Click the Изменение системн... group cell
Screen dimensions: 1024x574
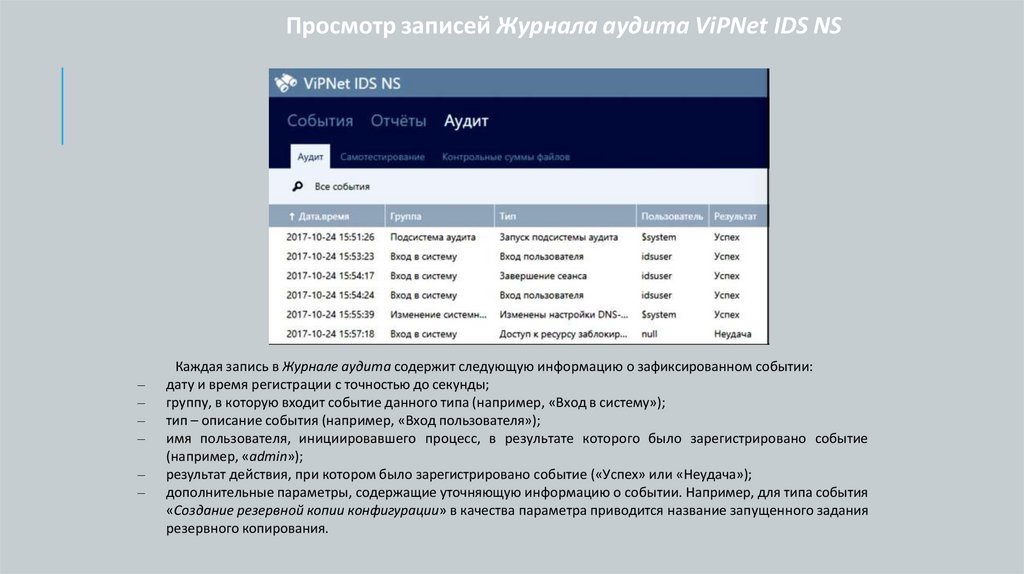(x=438, y=314)
